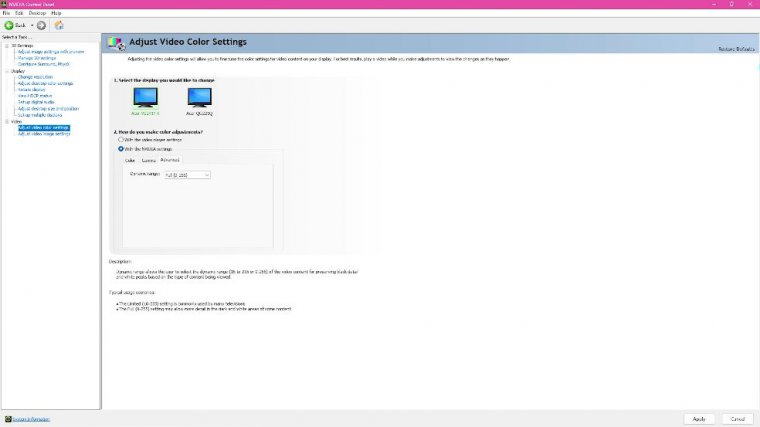This screenshot has height=427, width=760.
Task: Open the Desktop menu
Action: coord(37,13)
